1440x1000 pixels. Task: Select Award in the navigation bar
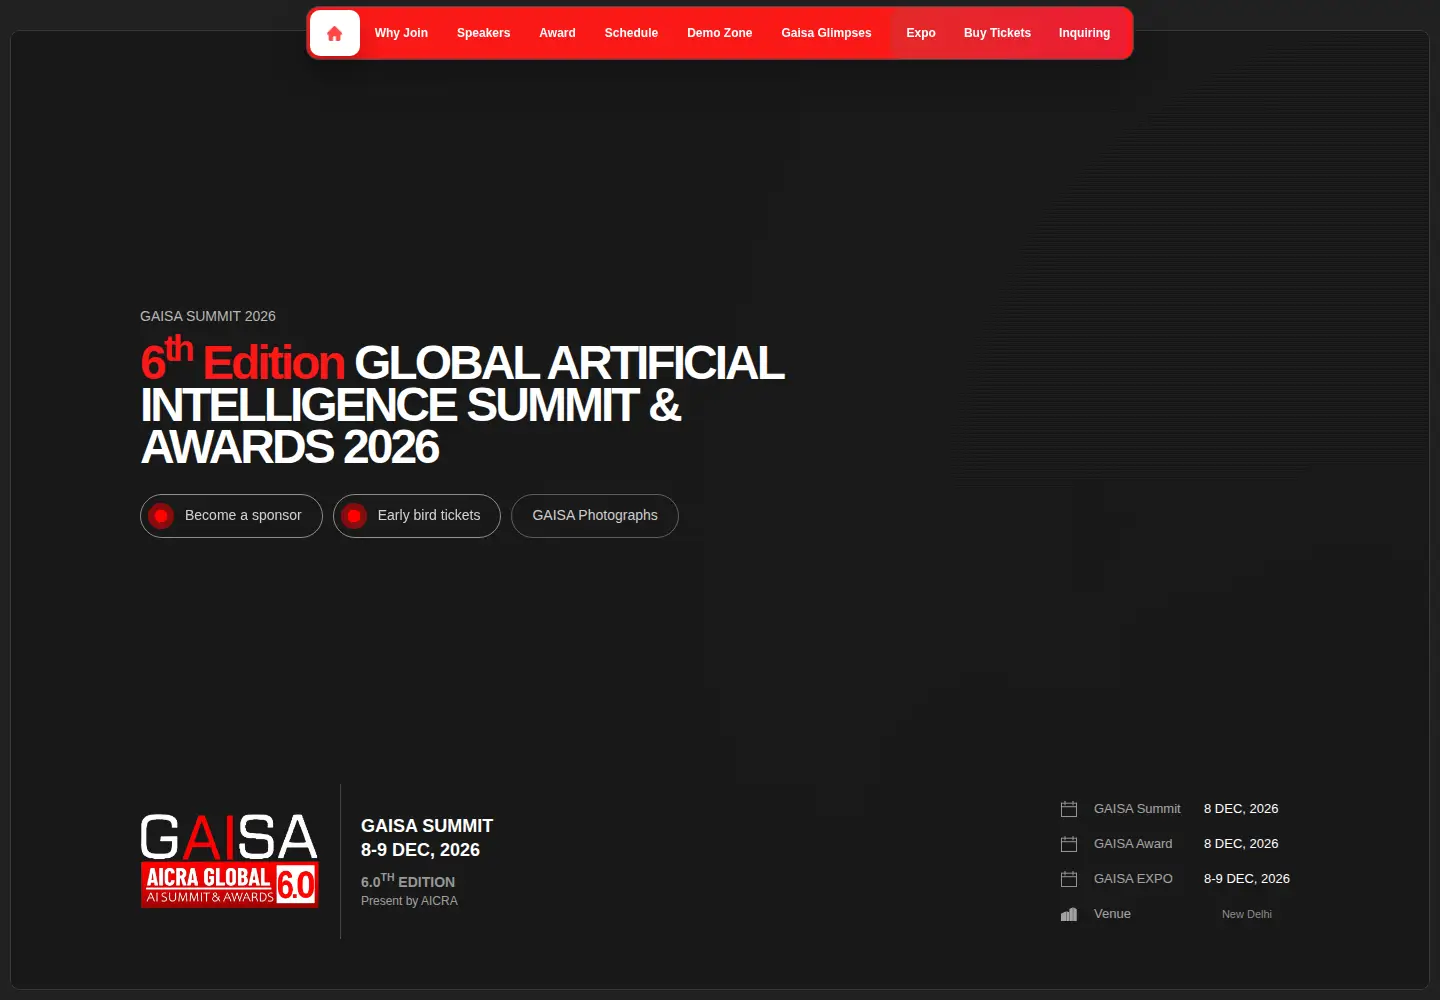pos(557,33)
